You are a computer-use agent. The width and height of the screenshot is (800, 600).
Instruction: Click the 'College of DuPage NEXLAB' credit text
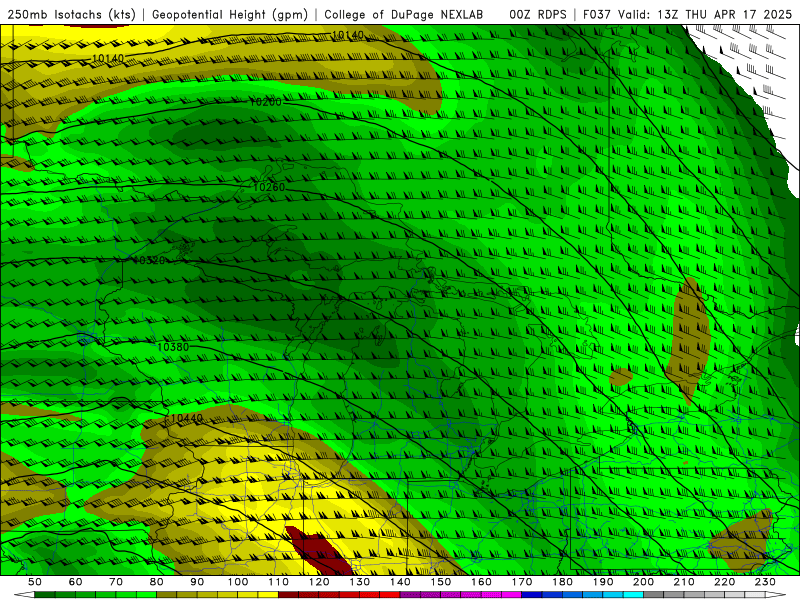404,15
